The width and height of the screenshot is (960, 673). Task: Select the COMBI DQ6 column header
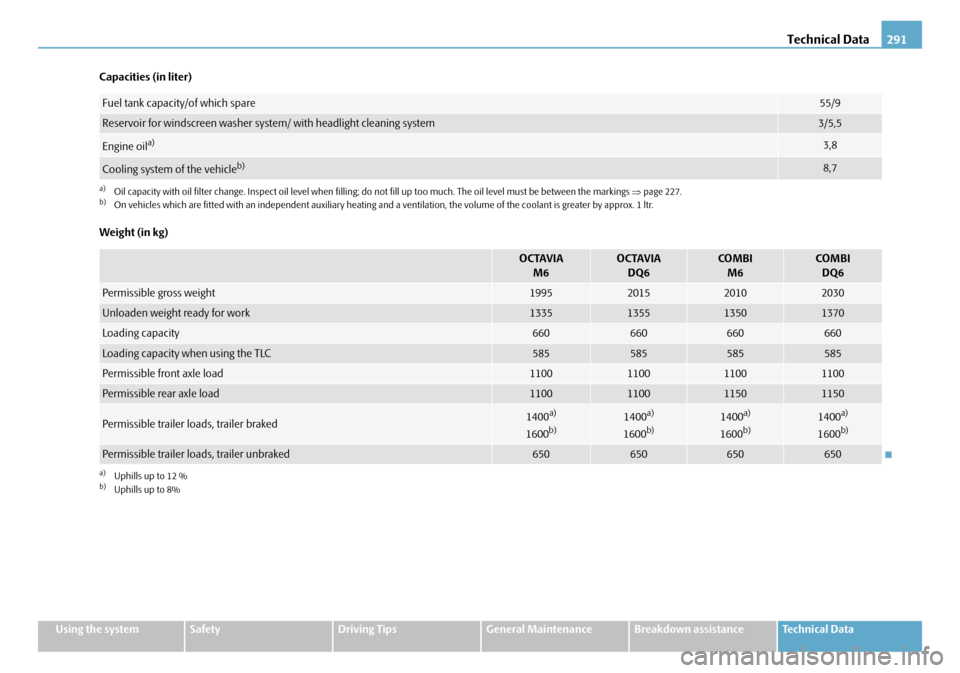[x=832, y=265]
